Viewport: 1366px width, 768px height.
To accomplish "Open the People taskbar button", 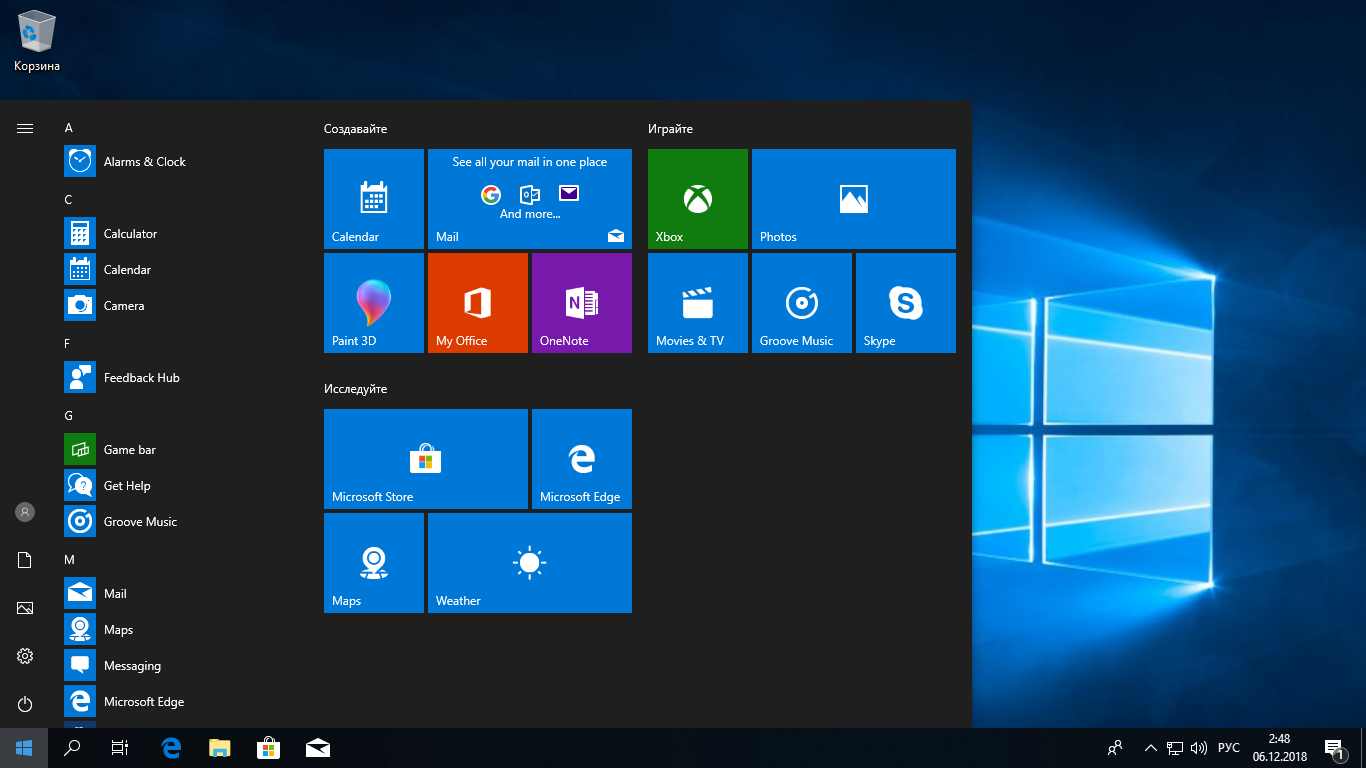I will tap(1115, 748).
